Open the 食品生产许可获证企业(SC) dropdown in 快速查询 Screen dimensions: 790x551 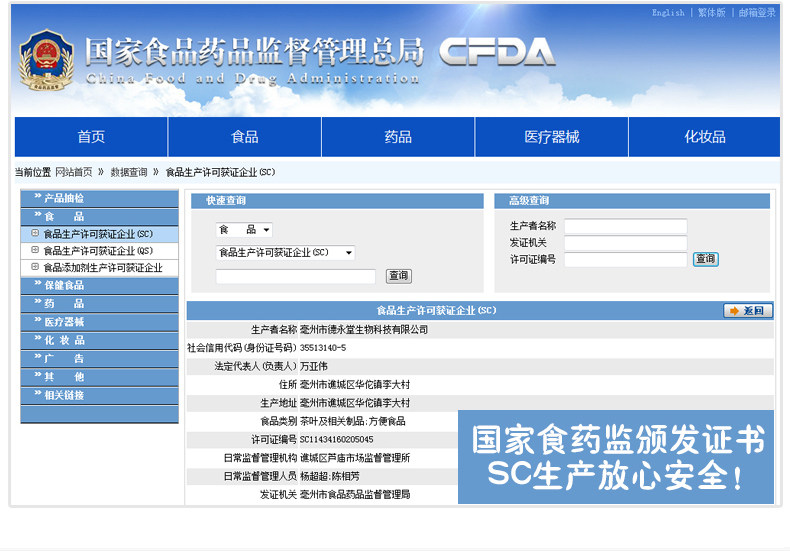285,252
